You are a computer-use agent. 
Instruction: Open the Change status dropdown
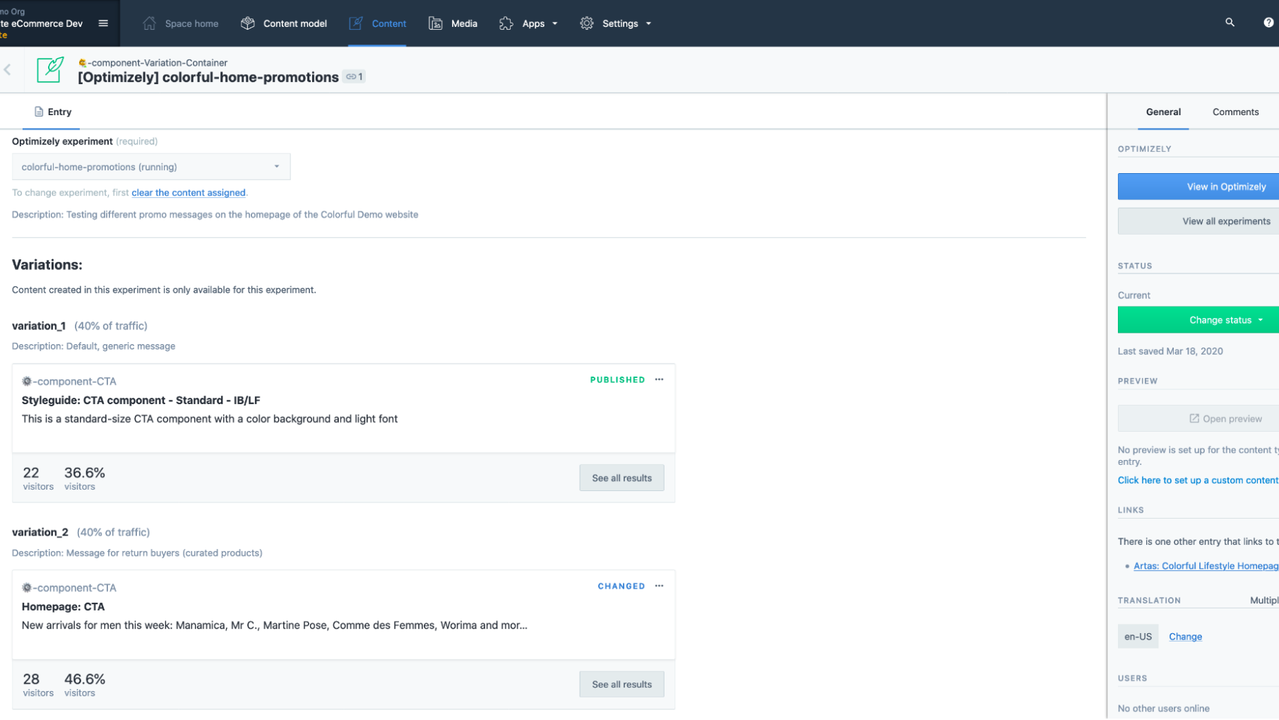1198,320
